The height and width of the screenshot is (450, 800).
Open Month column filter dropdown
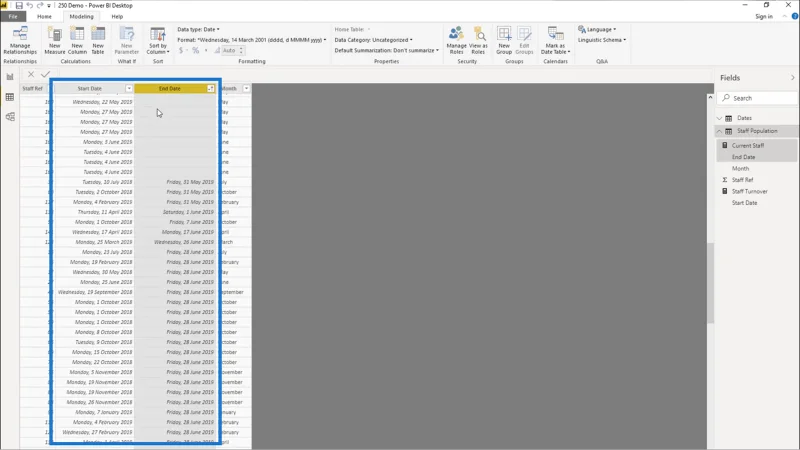point(246,89)
